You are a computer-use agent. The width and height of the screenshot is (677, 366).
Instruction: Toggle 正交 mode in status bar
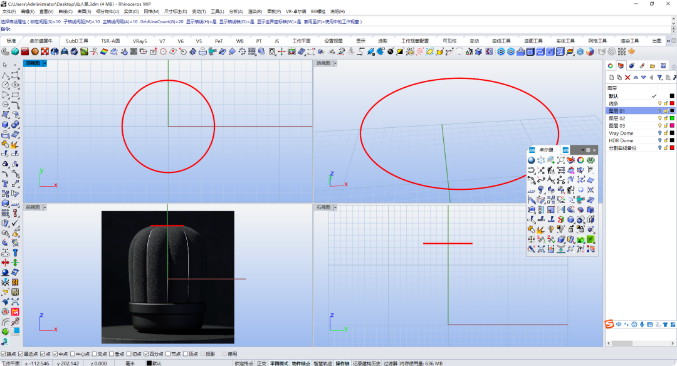(x=261, y=363)
